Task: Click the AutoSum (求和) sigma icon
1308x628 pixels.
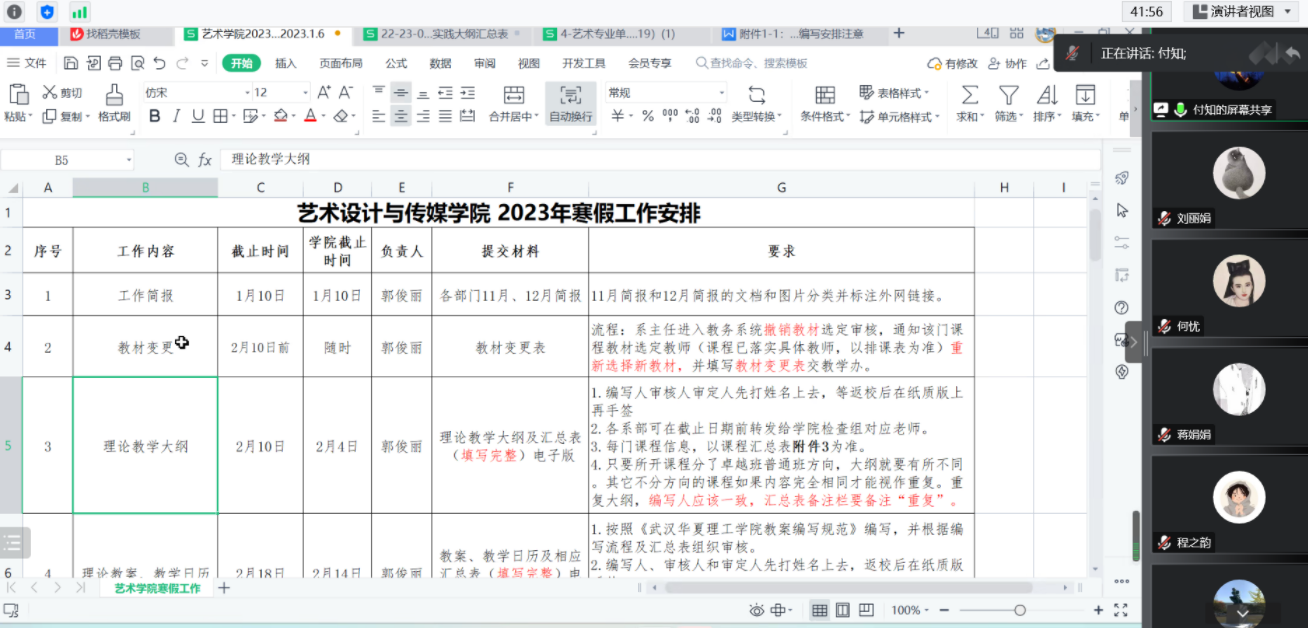Action: [969, 94]
